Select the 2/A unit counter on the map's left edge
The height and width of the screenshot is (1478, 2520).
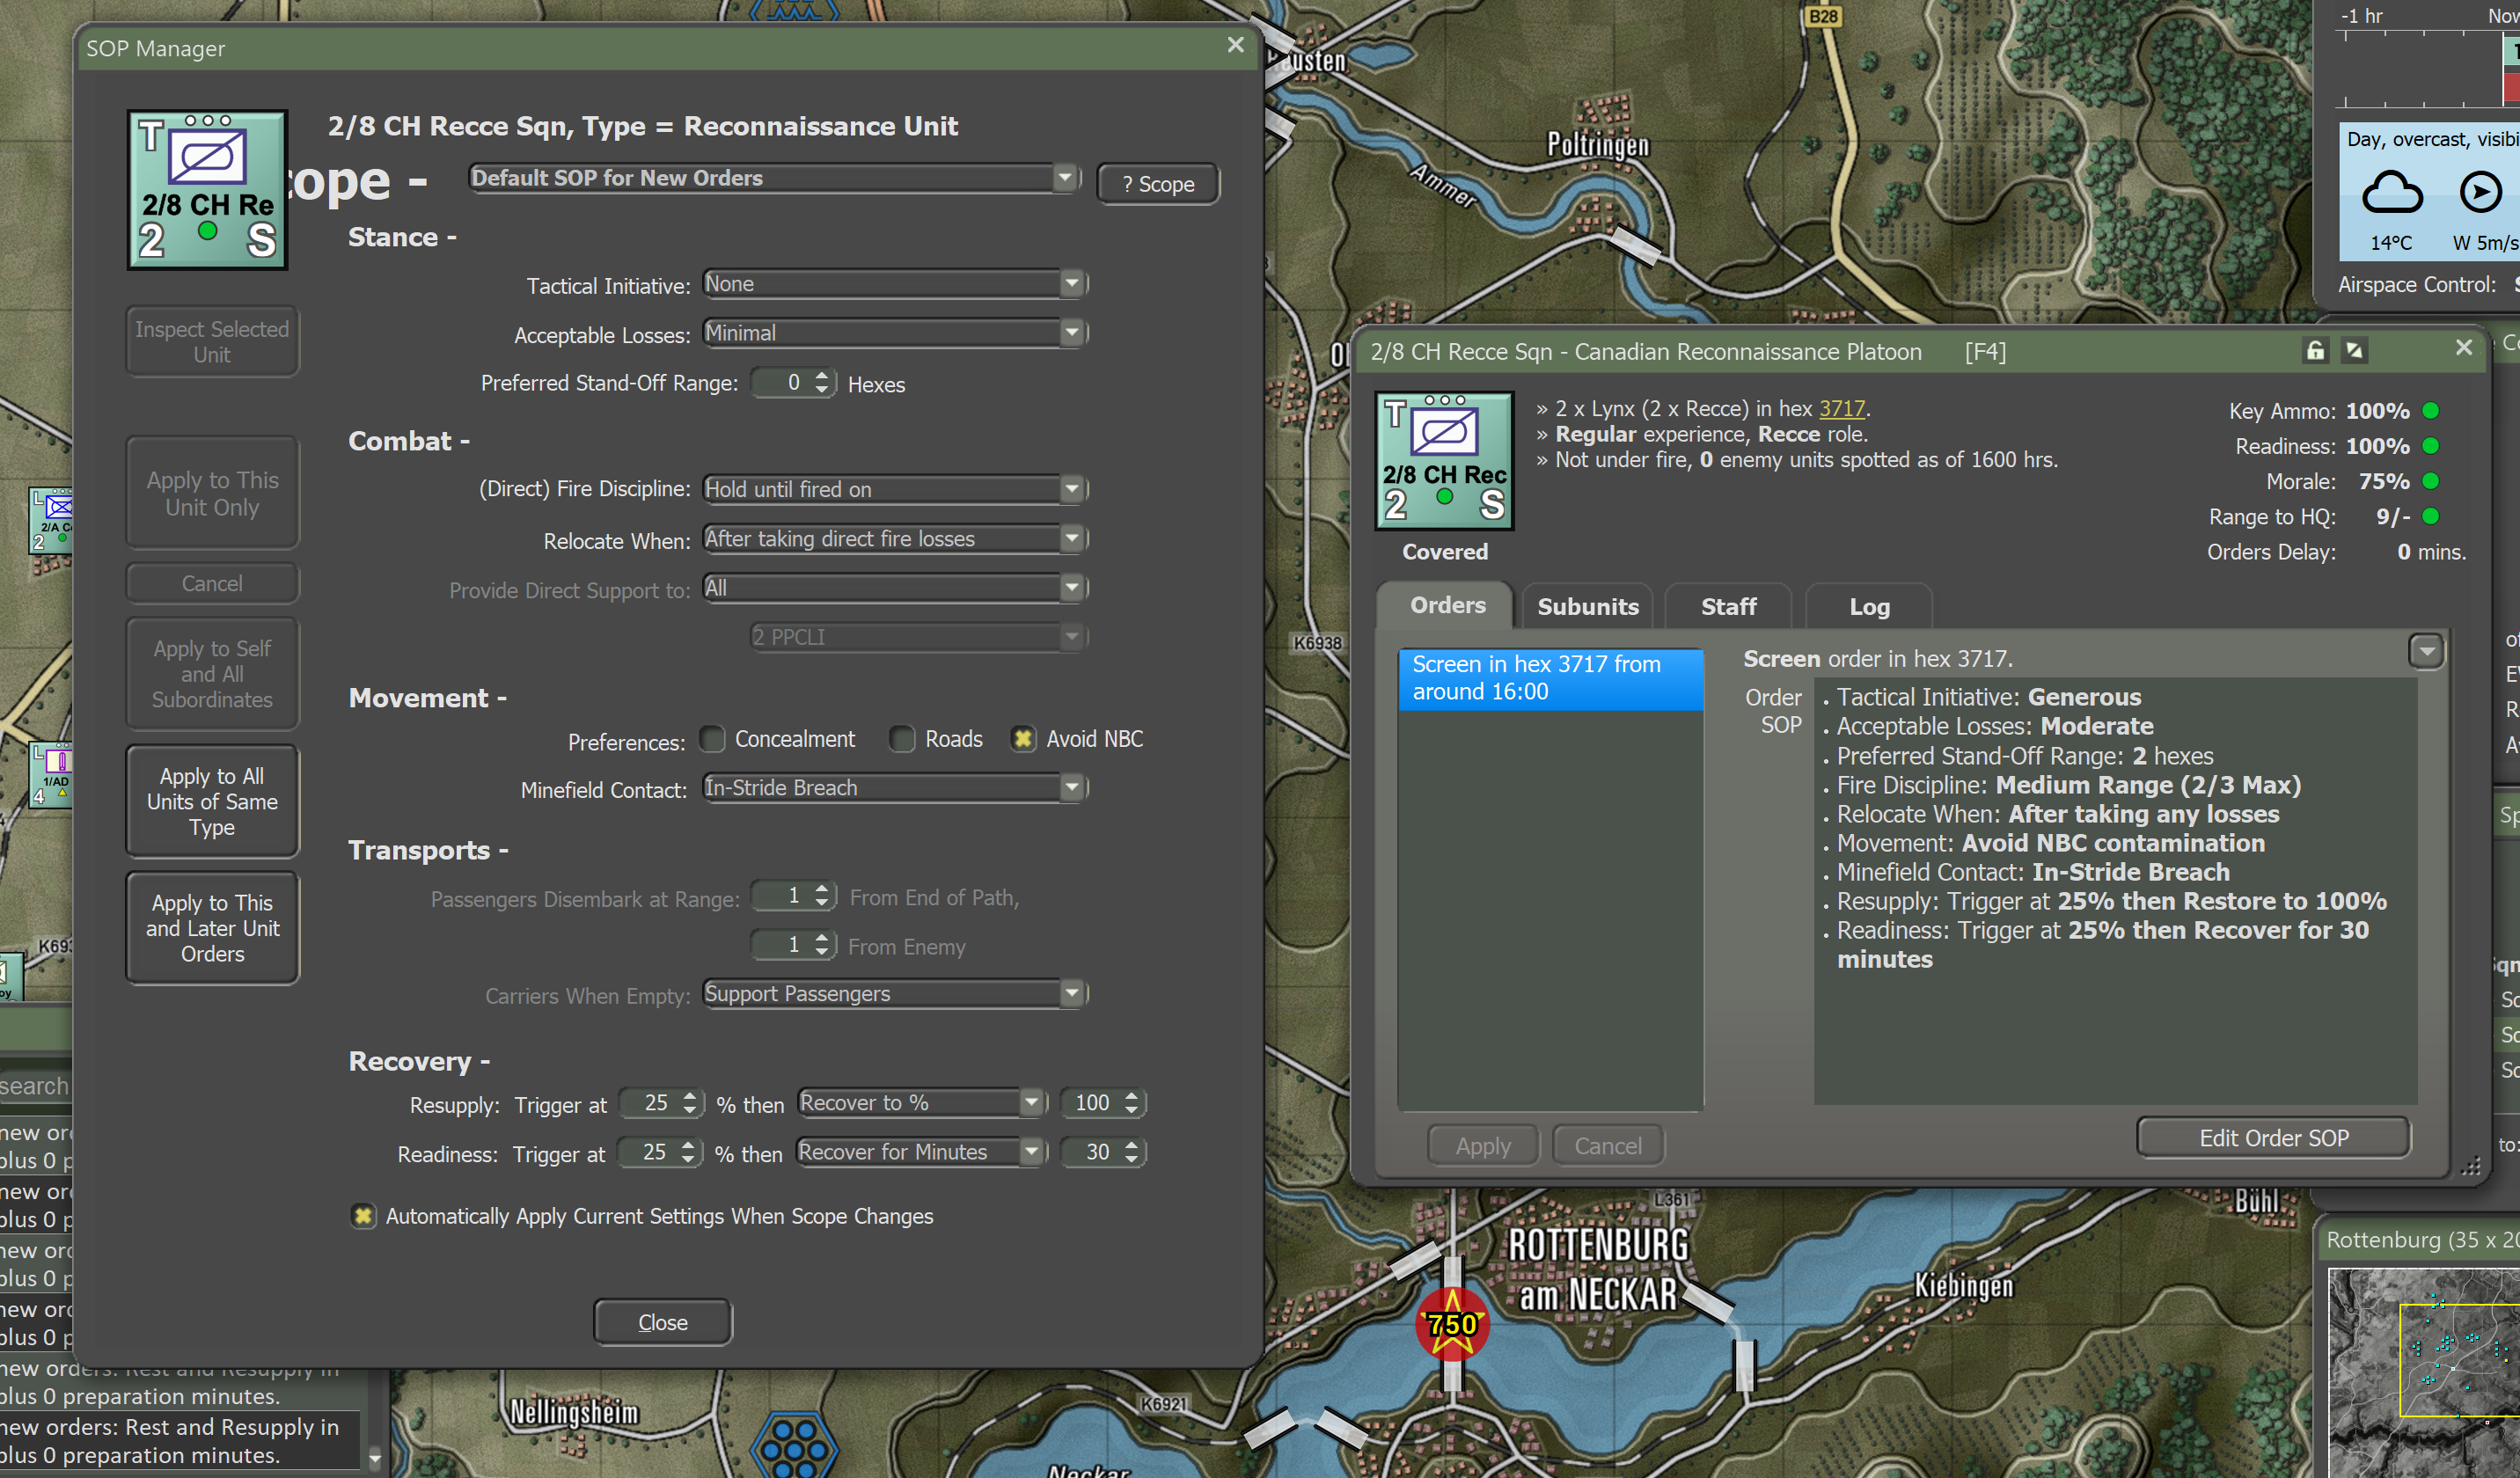click(51, 520)
